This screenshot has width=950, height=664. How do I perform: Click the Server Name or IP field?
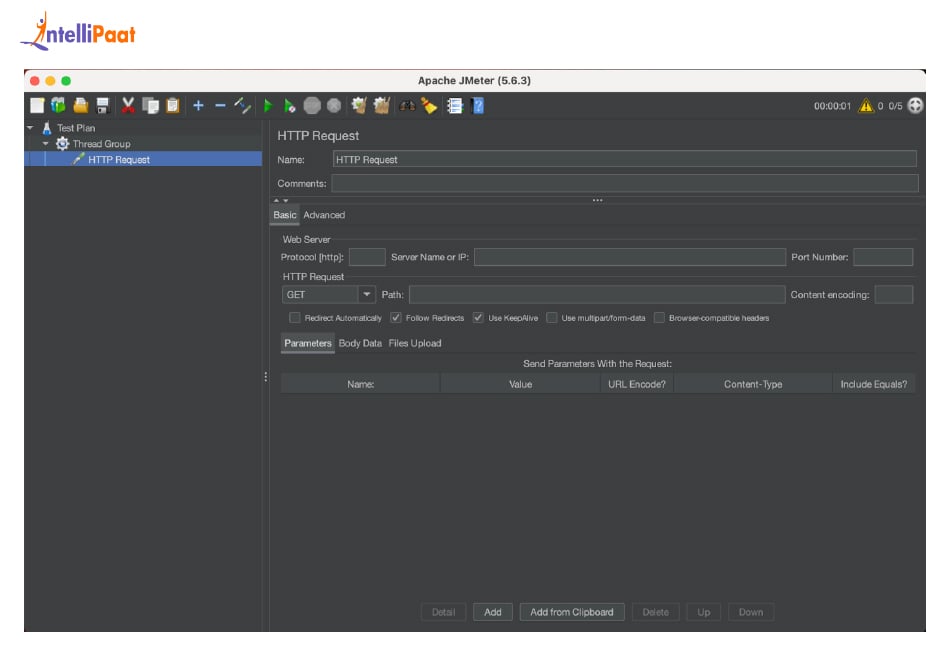tap(630, 257)
